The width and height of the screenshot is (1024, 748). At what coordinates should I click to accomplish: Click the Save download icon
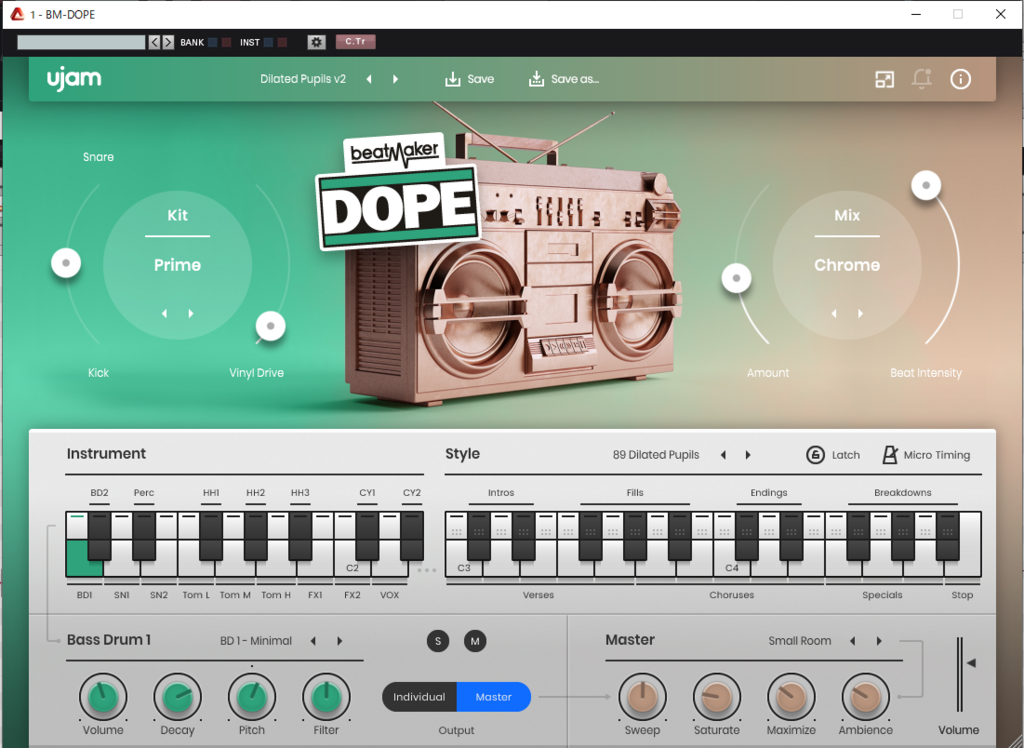453,79
